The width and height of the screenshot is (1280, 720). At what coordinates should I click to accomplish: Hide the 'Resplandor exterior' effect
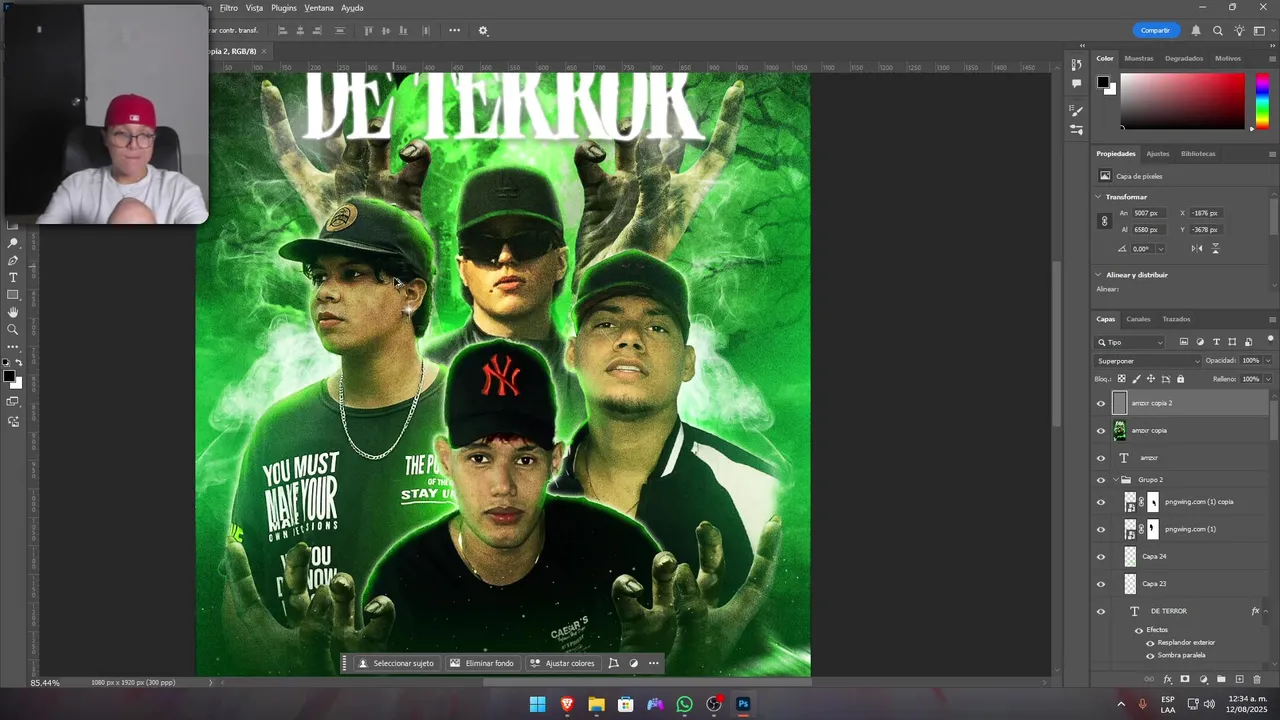coord(1150,643)
